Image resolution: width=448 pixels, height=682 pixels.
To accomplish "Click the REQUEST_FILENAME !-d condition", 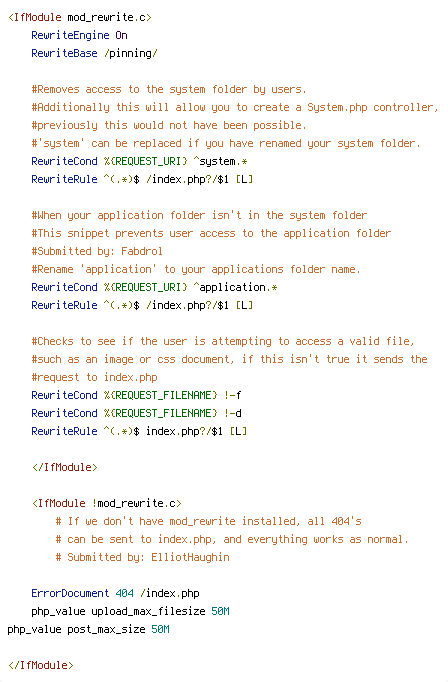I will (137, 413).
